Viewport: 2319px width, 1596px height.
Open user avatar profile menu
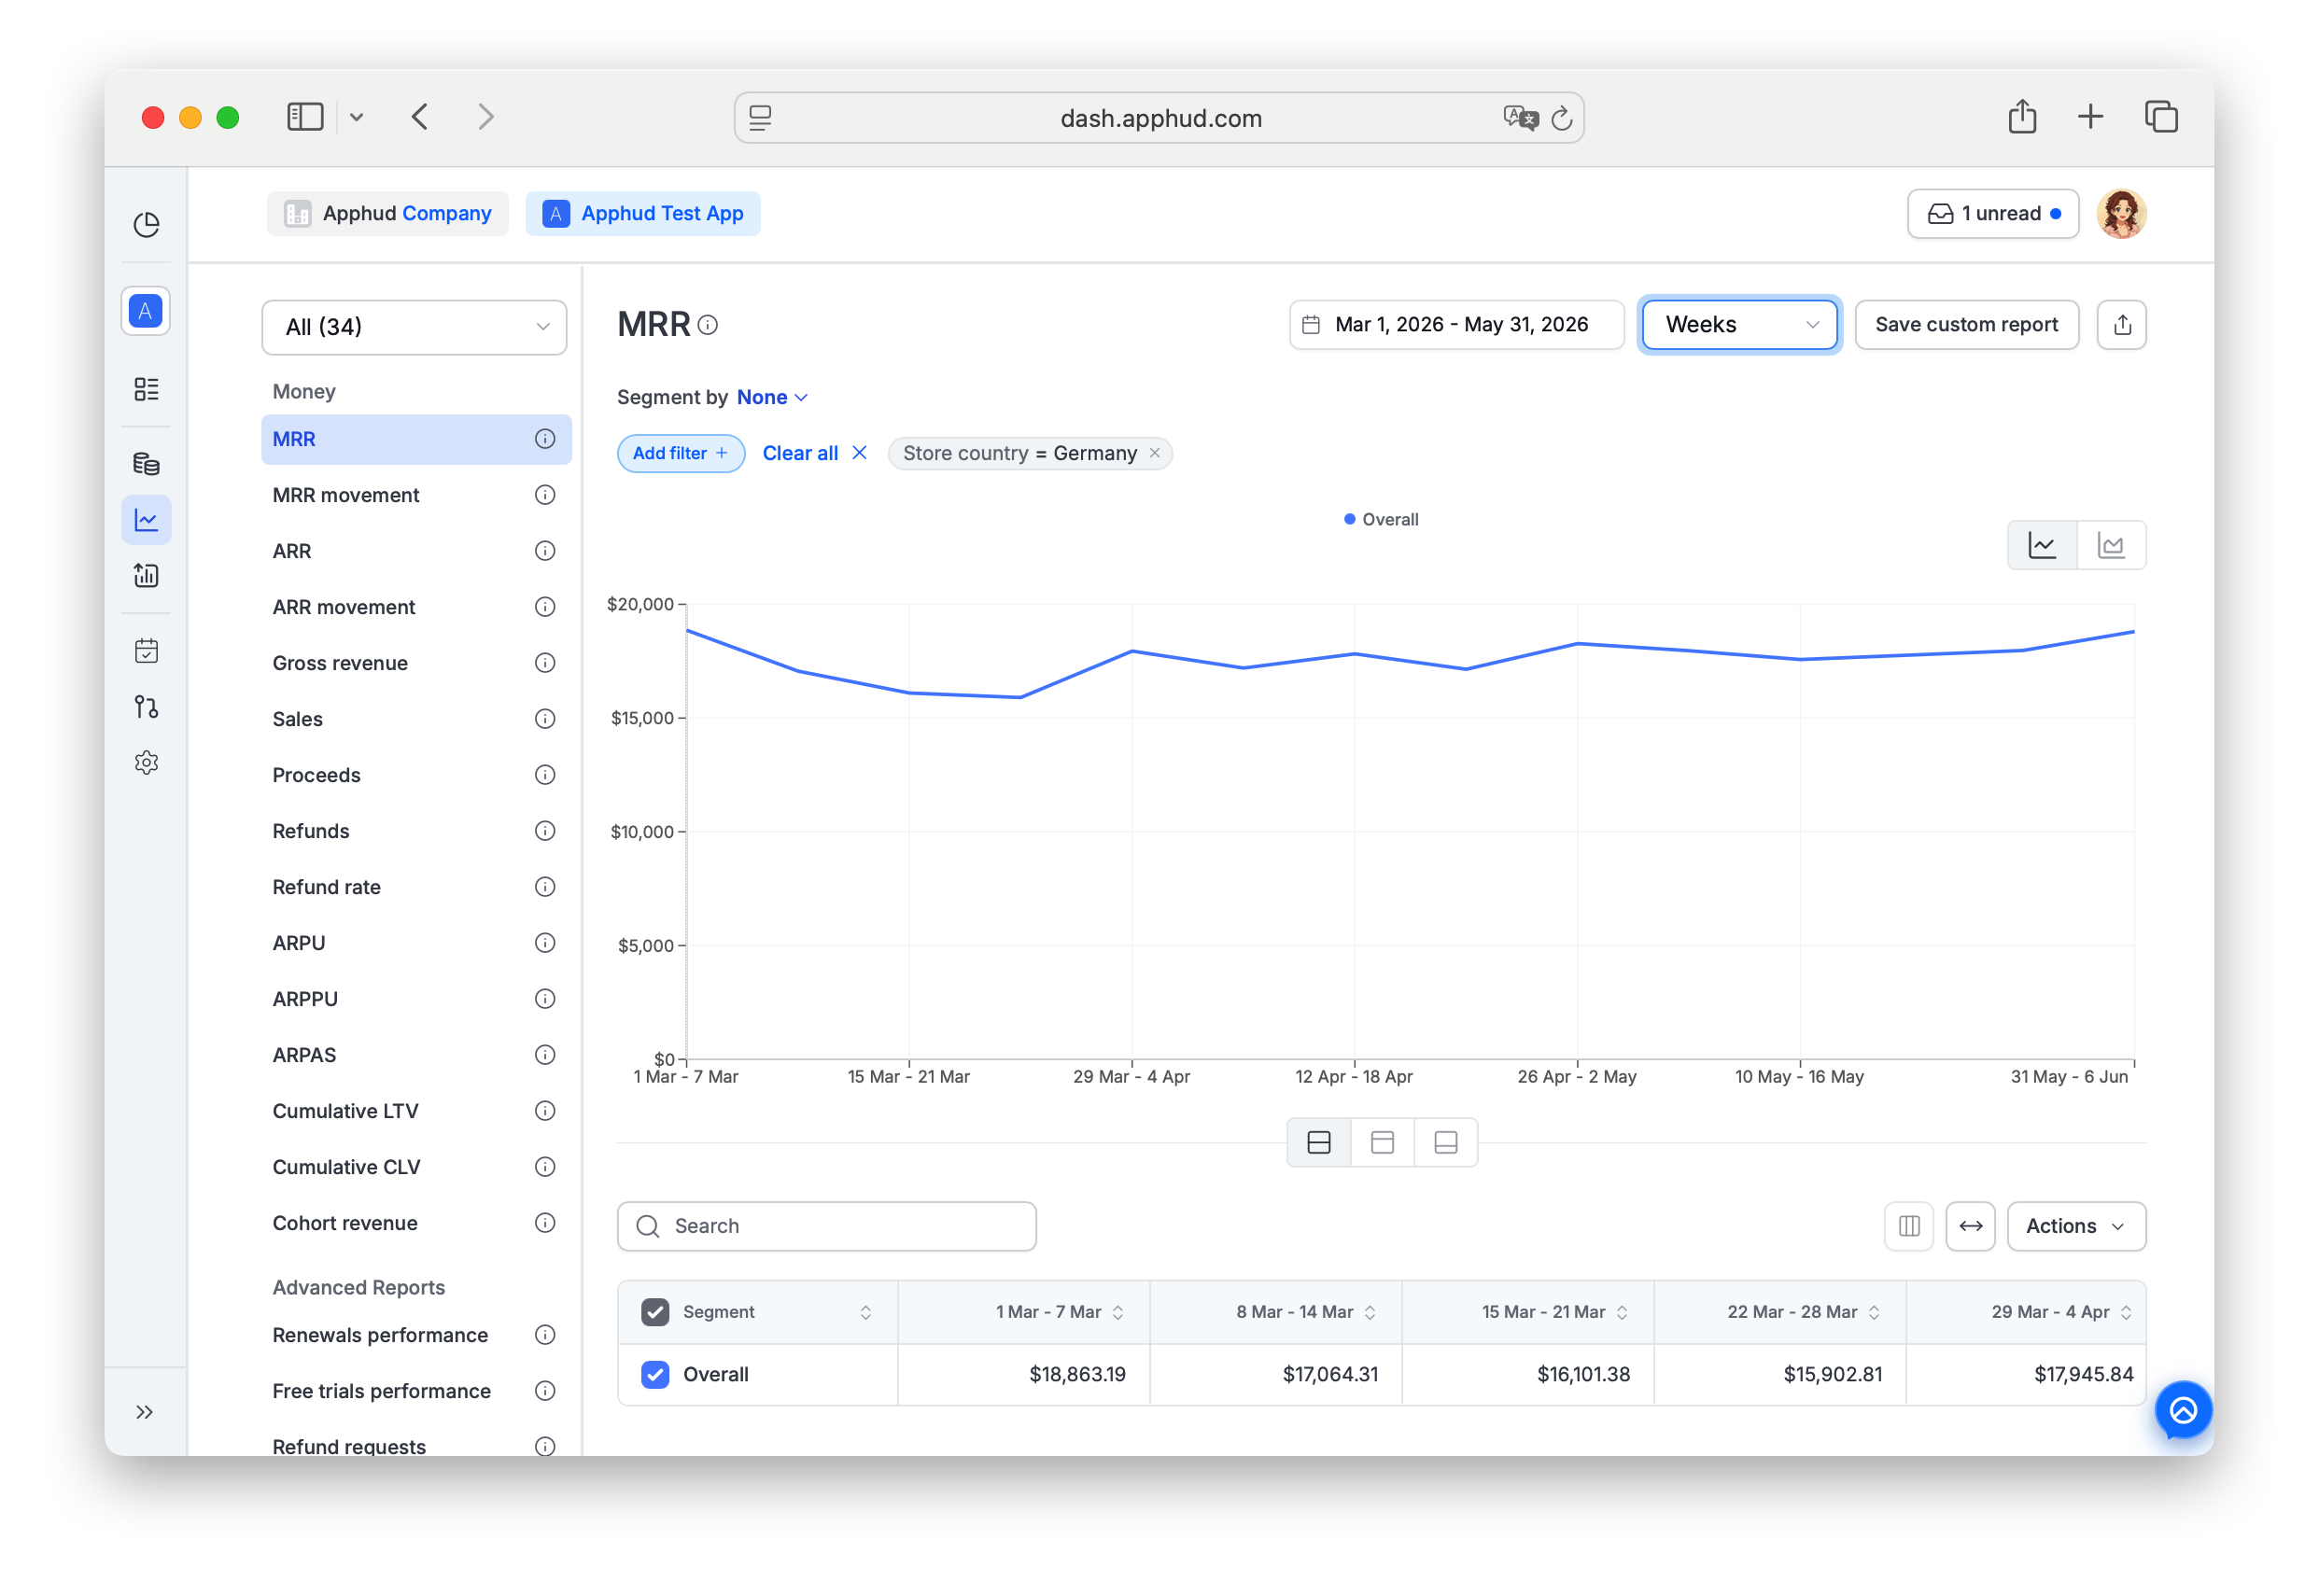(x=2122, y=214)
